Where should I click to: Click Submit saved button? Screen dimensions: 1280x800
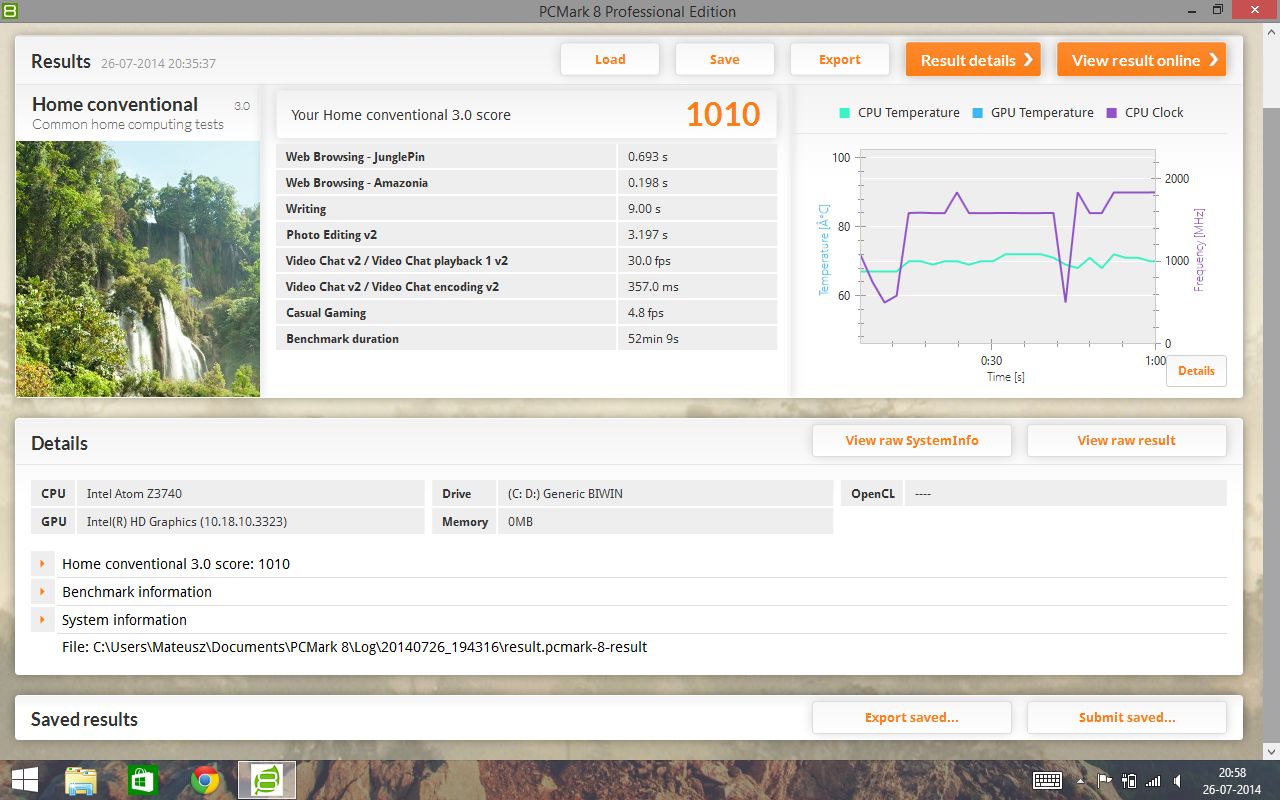point(1126,717)
